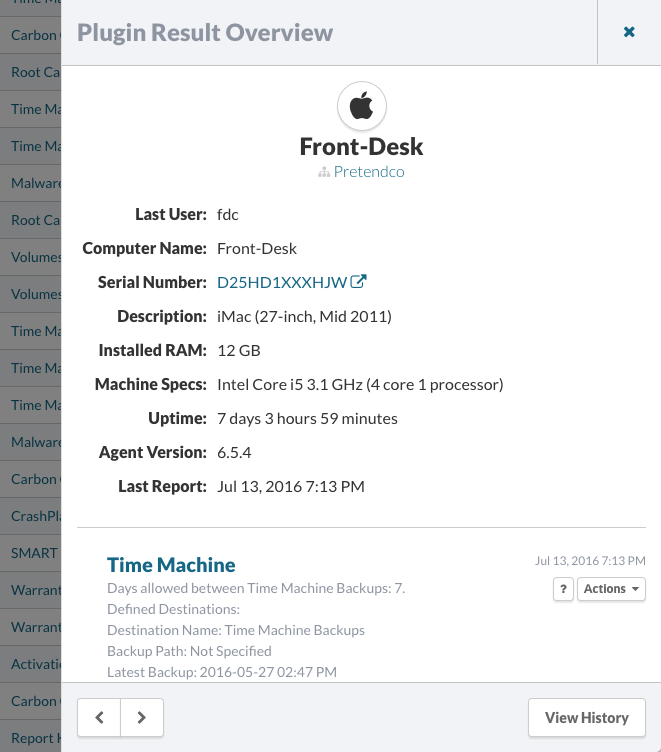
Task: Click the description iMac (27-inch, Mid 2011)
Action: tap(304, 317)
